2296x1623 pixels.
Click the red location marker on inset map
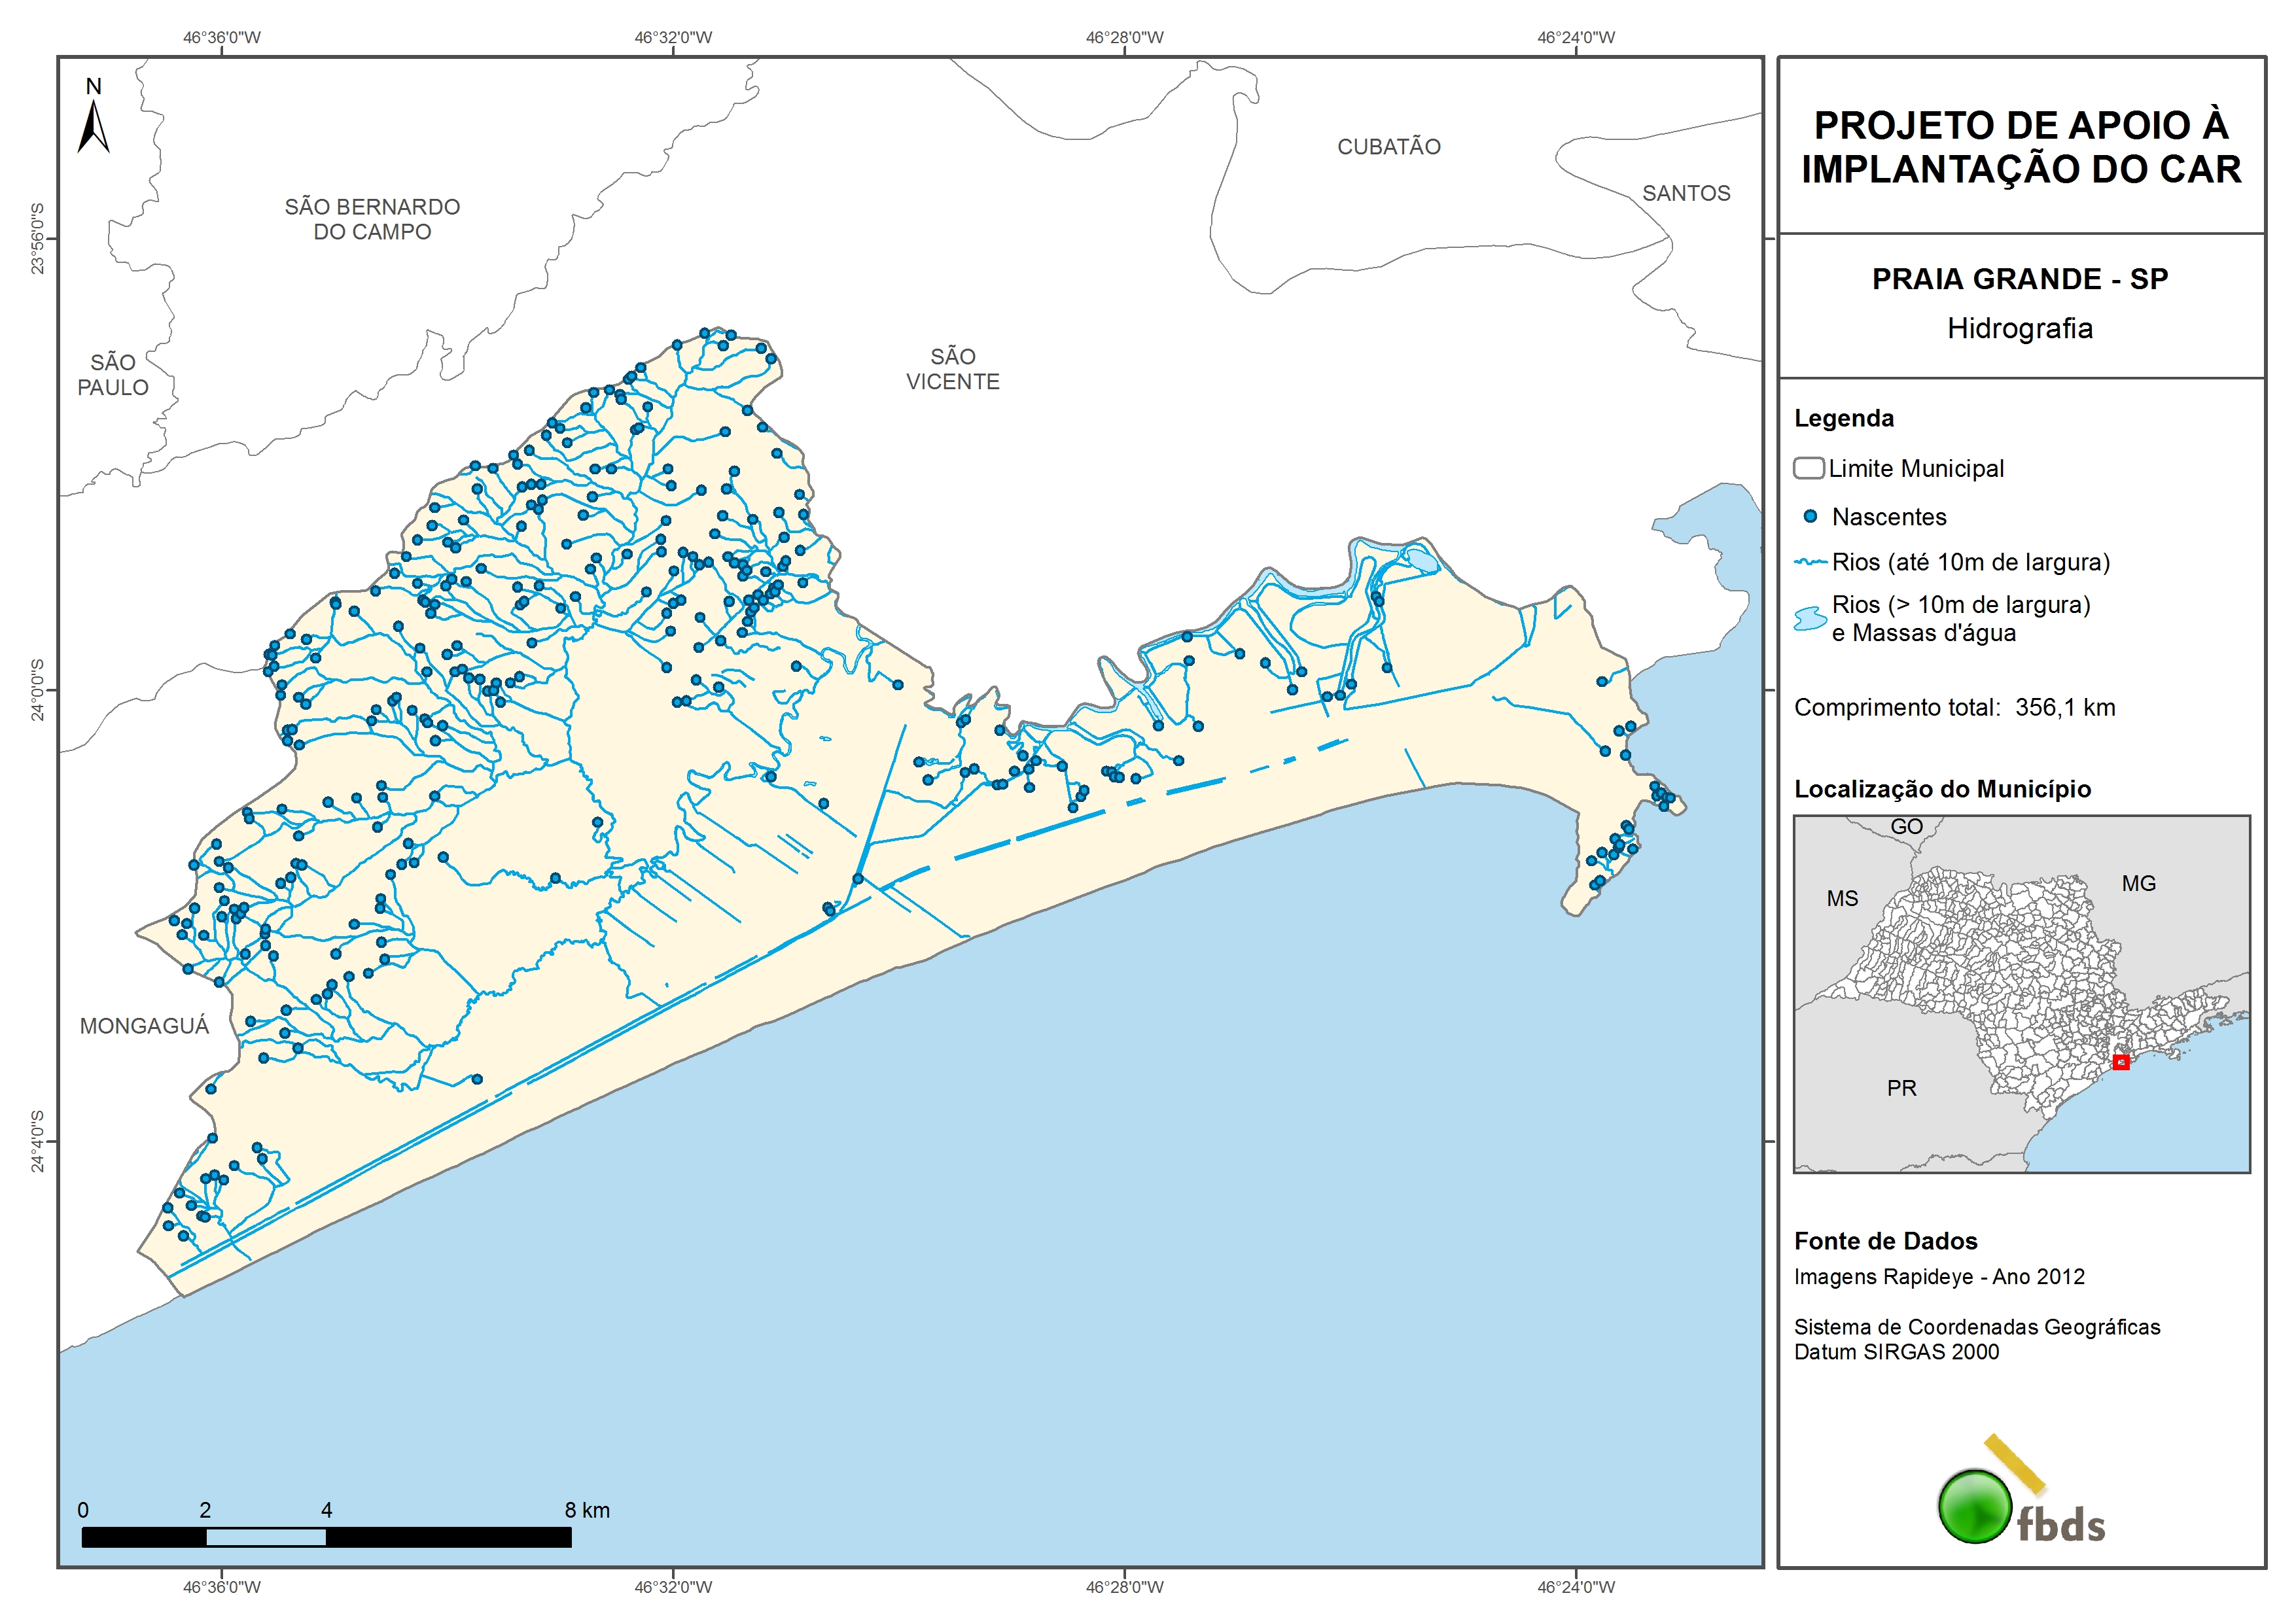pyautogui.click(x=2120, y=1062)
